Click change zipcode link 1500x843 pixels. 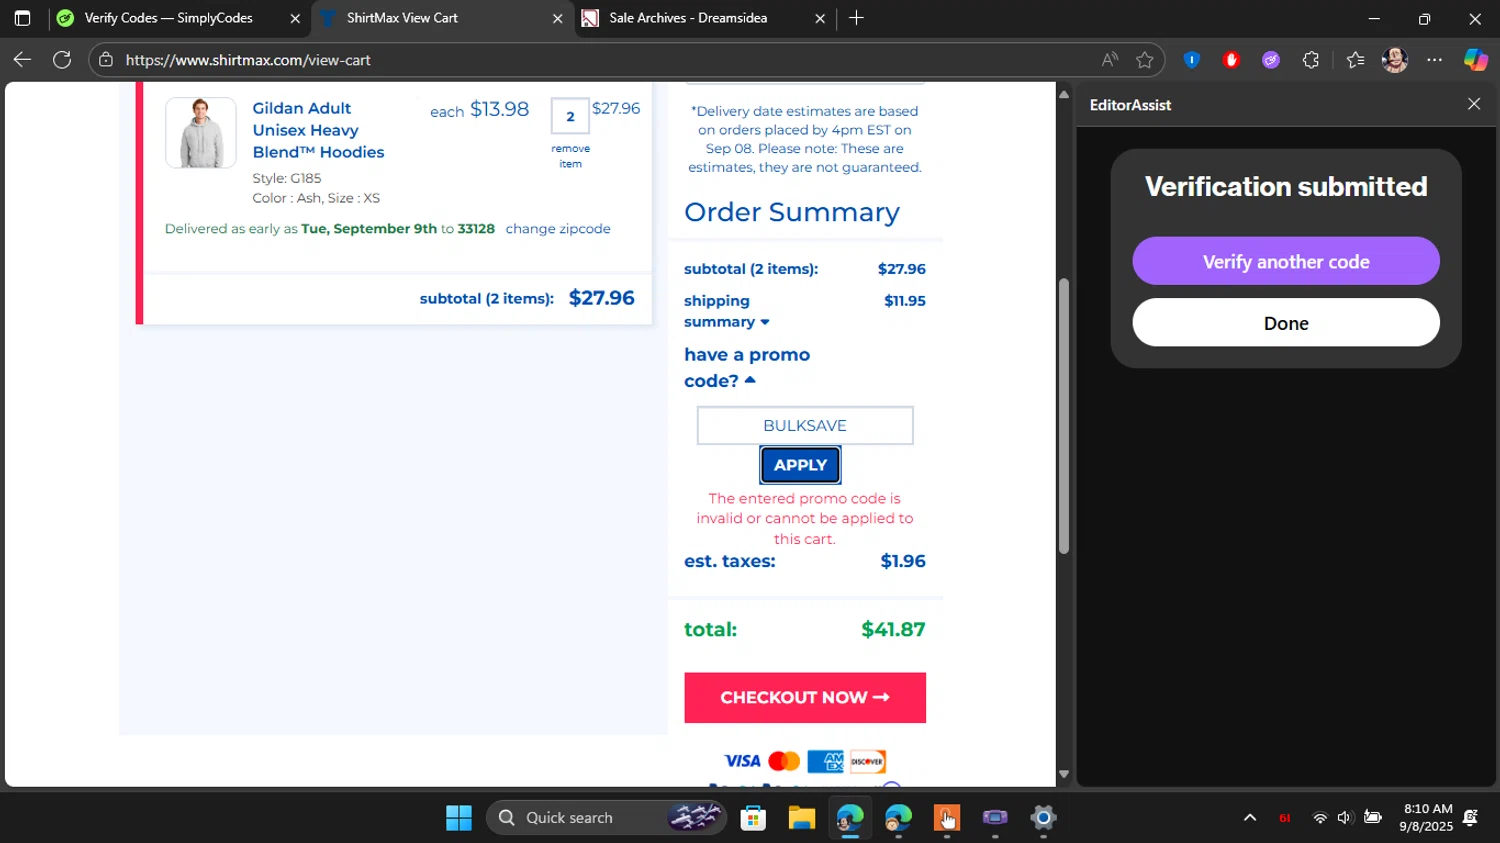[x=558, y=229]
